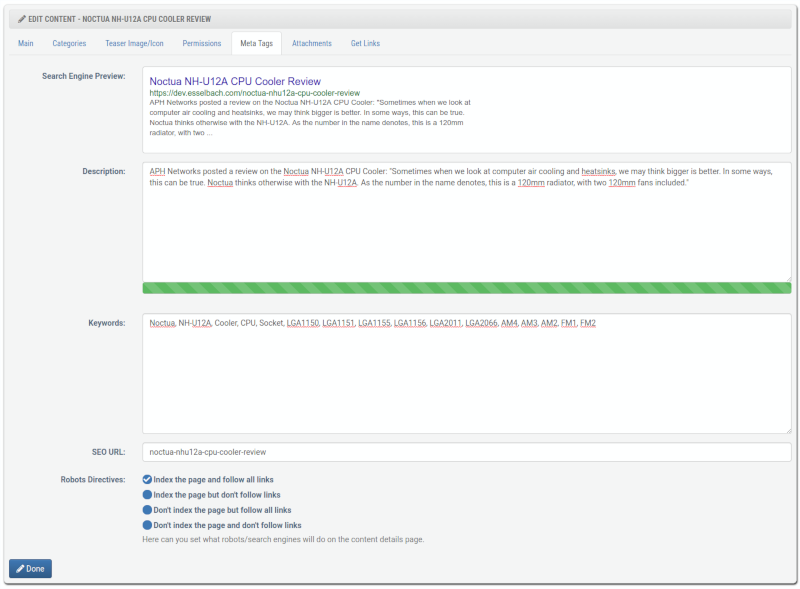Select Index the page and follow all links

tap(147, 479)
